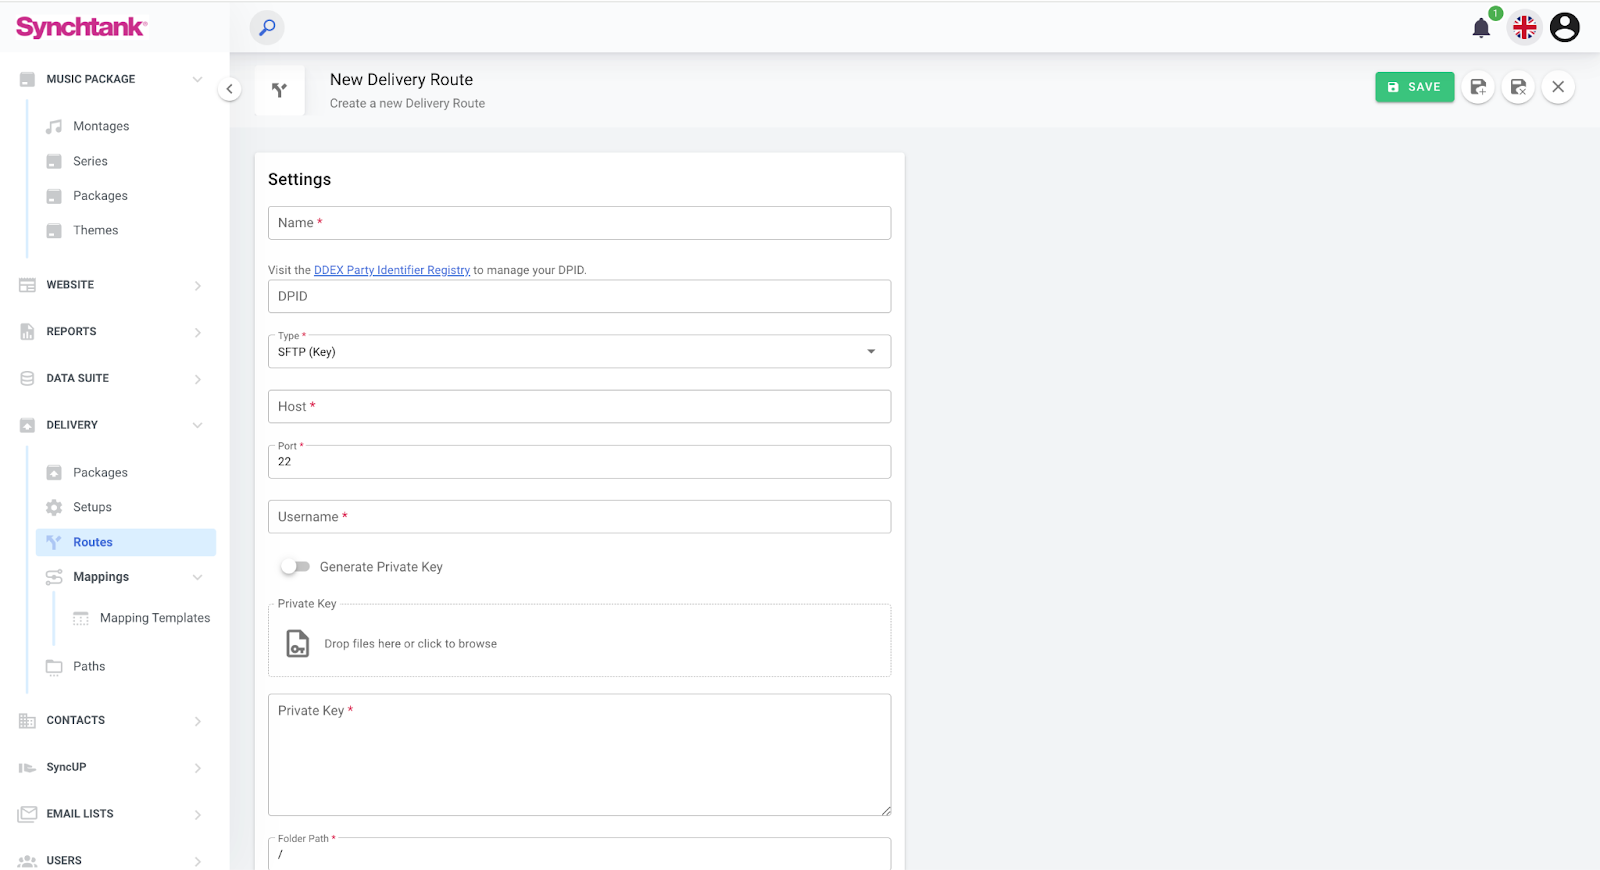Open Setups under Delivery

coord(92,507)
